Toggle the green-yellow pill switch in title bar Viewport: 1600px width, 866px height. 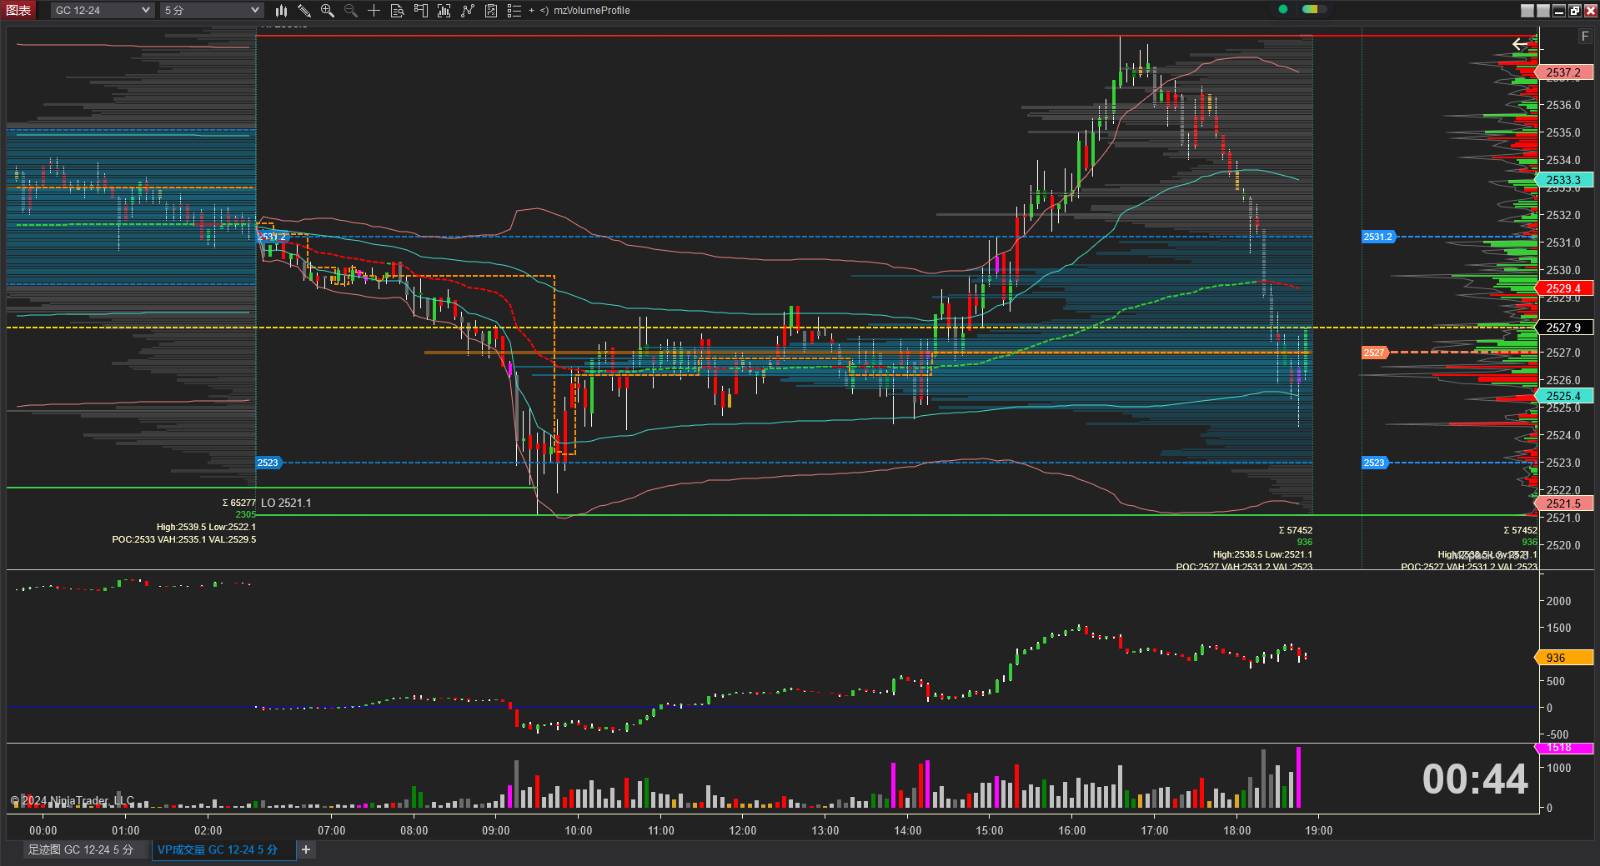click(x=1314, y=10)
